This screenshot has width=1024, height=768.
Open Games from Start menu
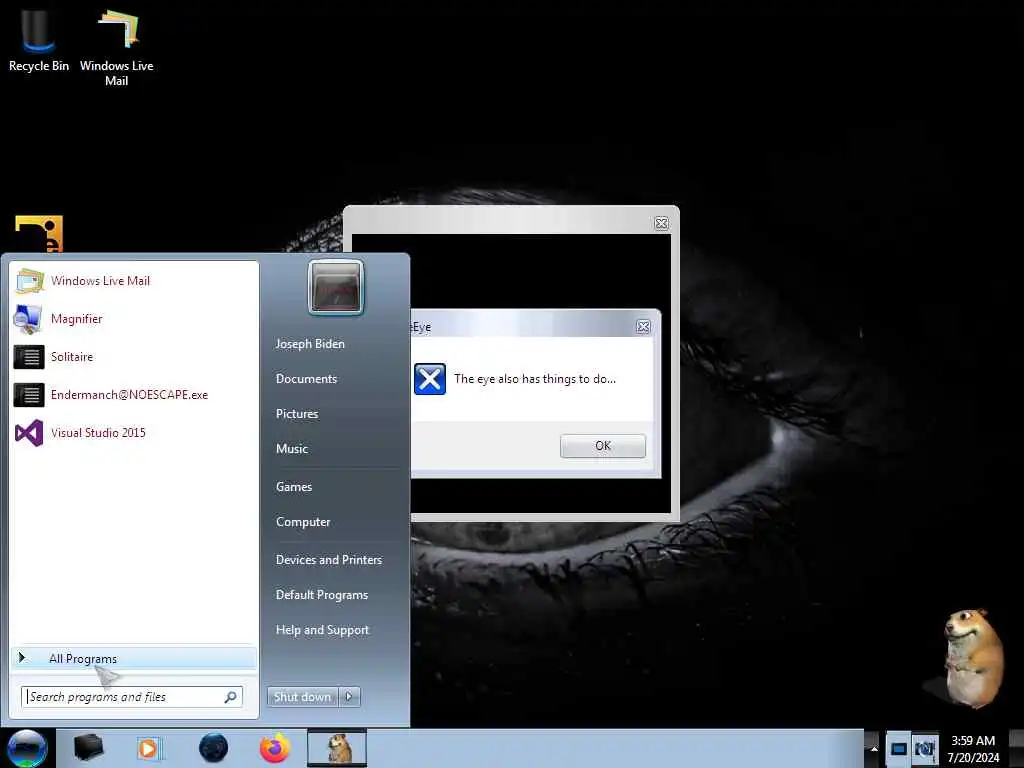tap(294, 487)
